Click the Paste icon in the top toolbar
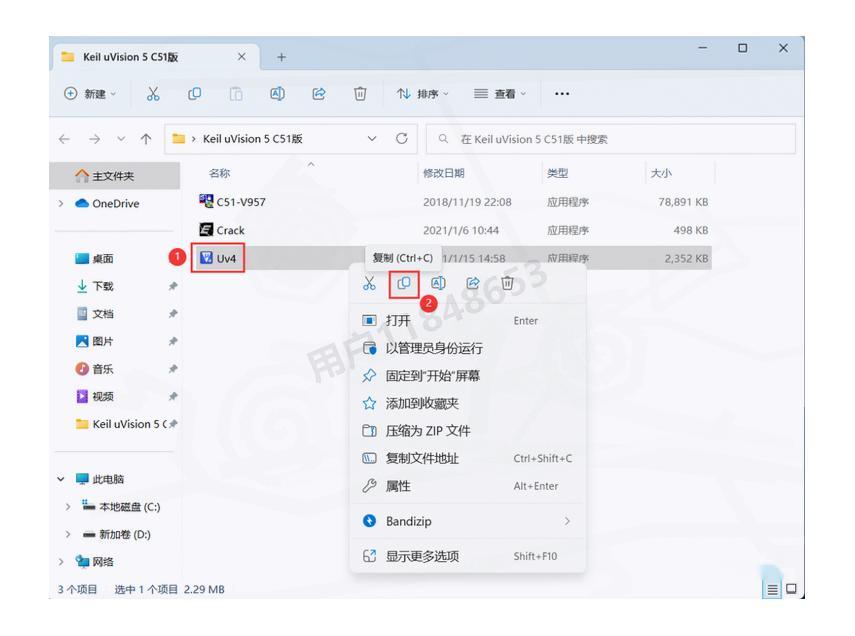 236,94
